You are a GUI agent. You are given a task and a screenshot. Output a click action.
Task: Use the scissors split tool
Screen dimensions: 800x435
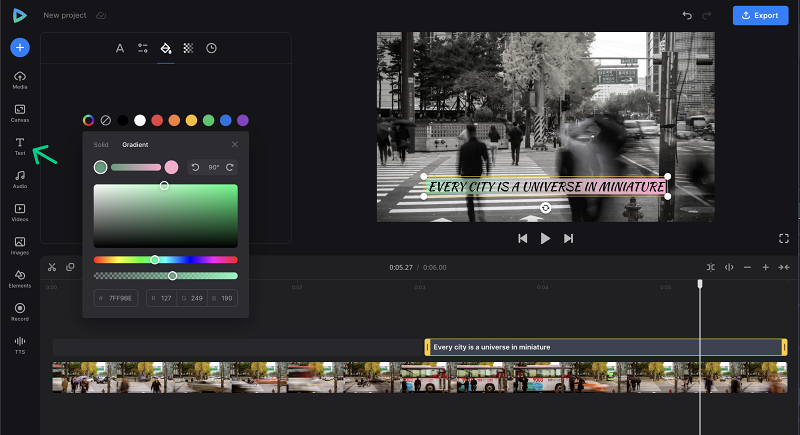pos(52,267)
